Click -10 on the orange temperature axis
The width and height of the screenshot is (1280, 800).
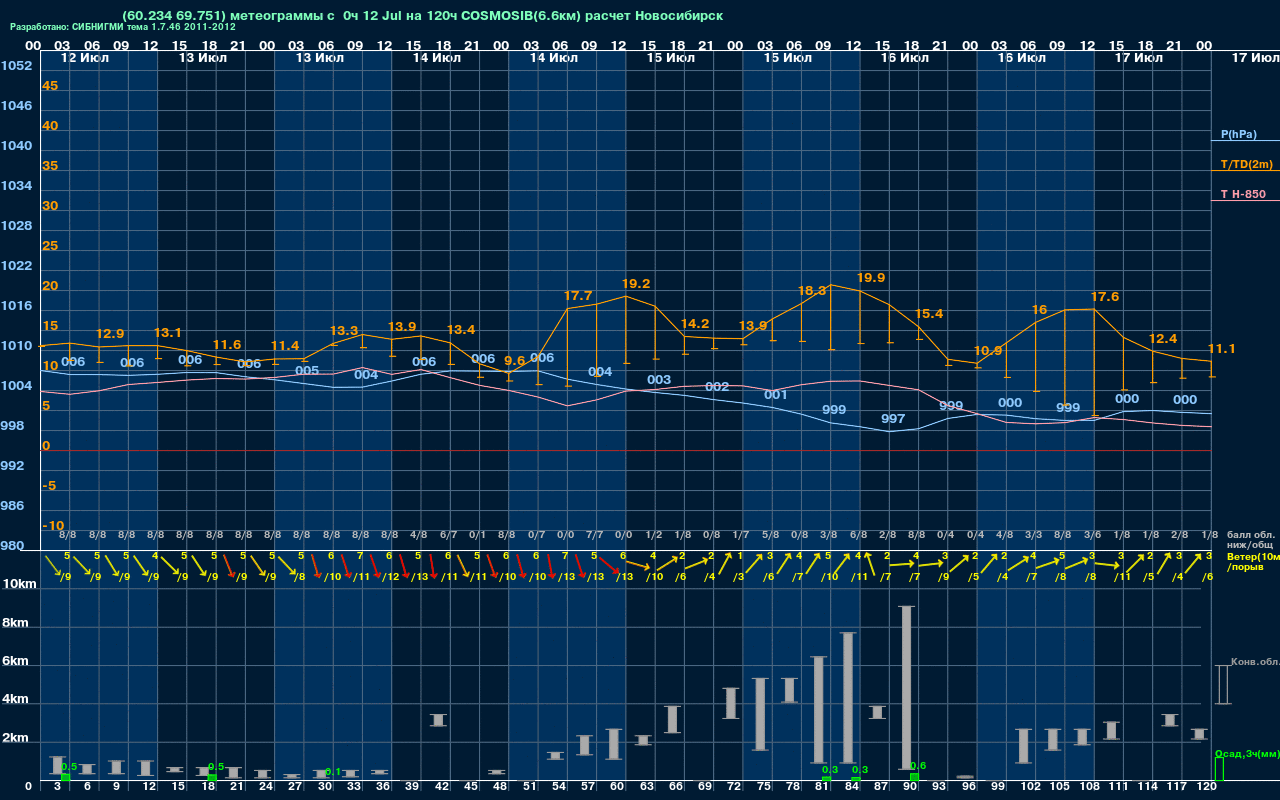(x=54, y=526)
